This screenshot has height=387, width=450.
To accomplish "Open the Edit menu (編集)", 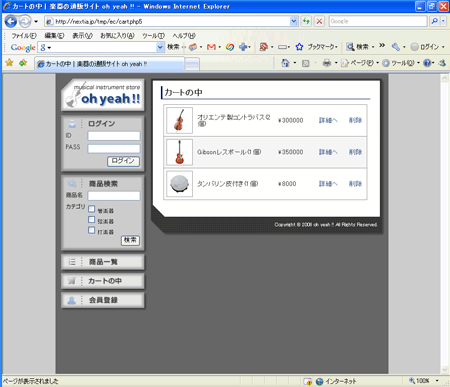I will tap(54, 36).
